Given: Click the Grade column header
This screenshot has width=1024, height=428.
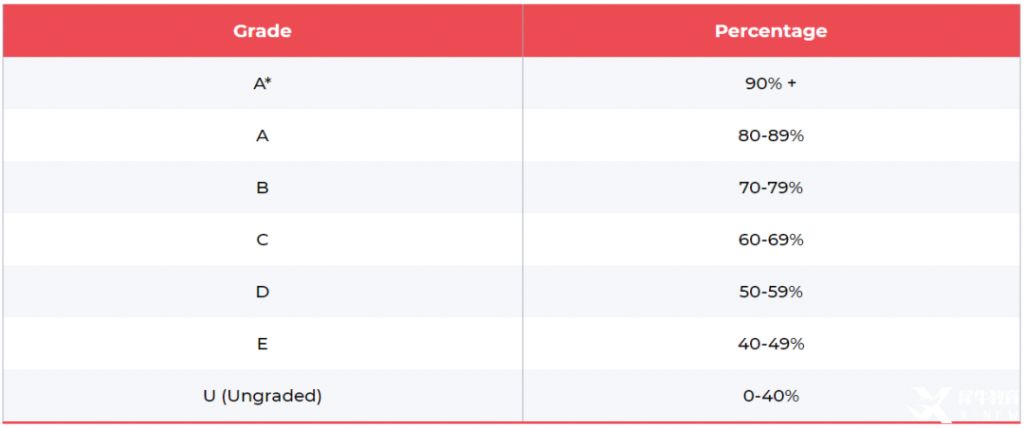Looking at the screenshot, I should 262,31.
